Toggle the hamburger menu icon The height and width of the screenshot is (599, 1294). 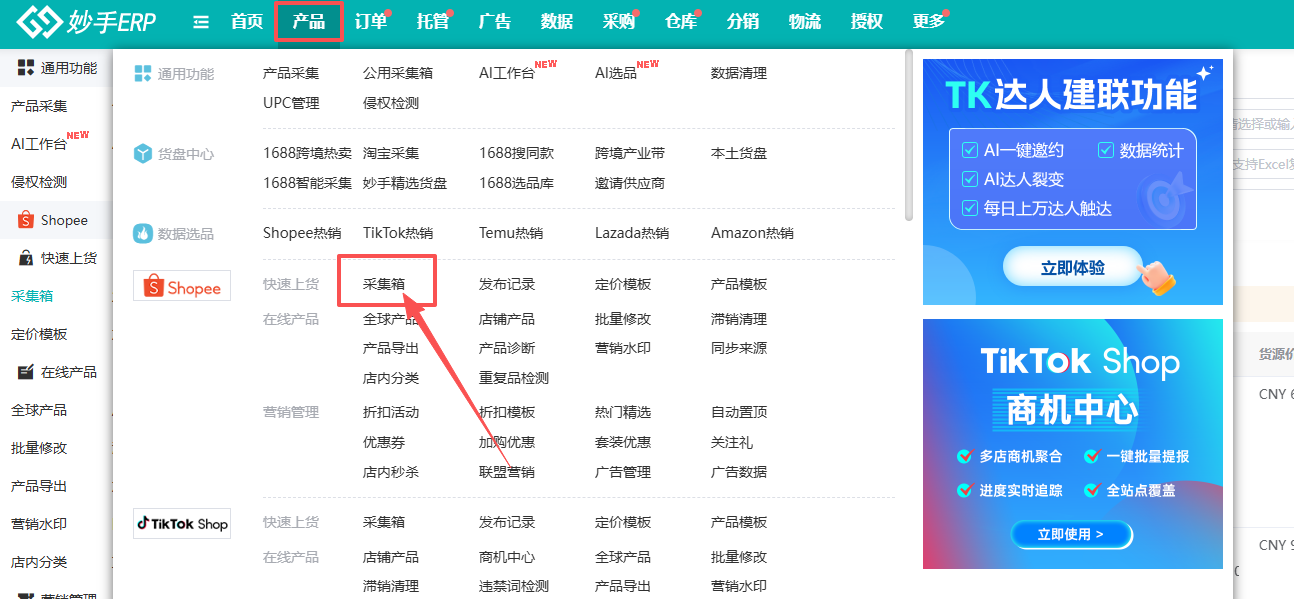tap(201, 22)
